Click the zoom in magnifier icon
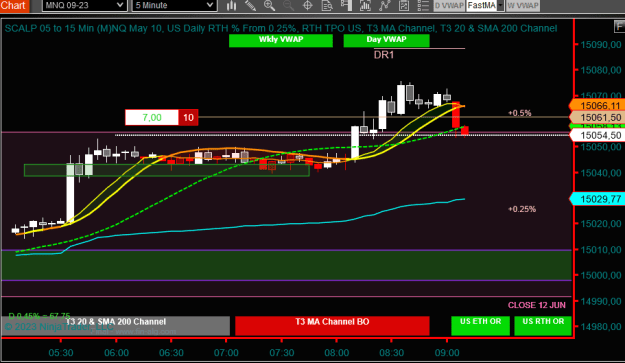 click(269, 5)
